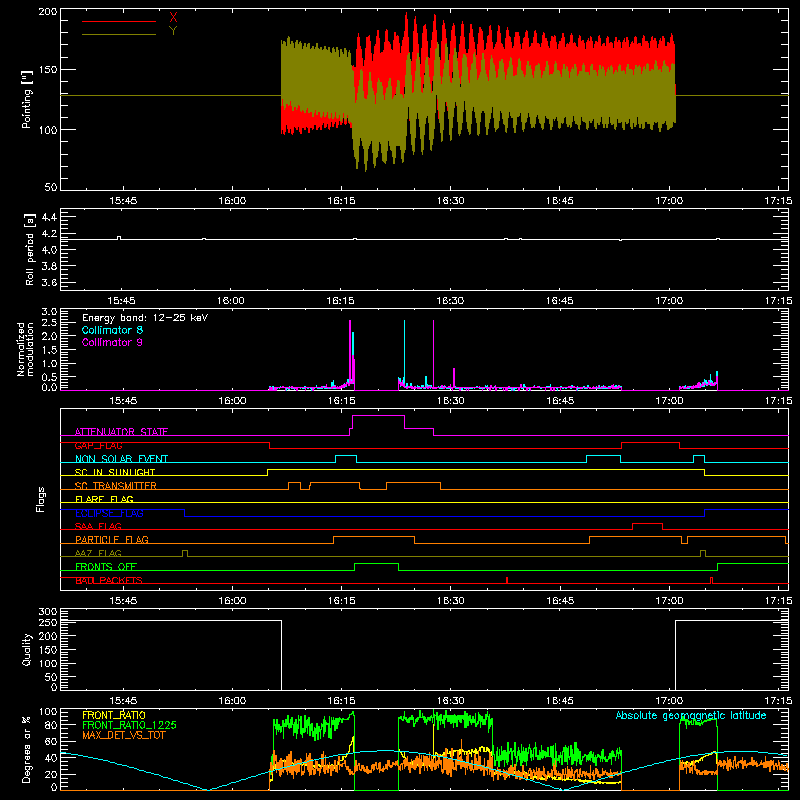This screenshot has width=800, height=800.
Task: Click the 40 tick on Degrees axis
Action: 51,758
